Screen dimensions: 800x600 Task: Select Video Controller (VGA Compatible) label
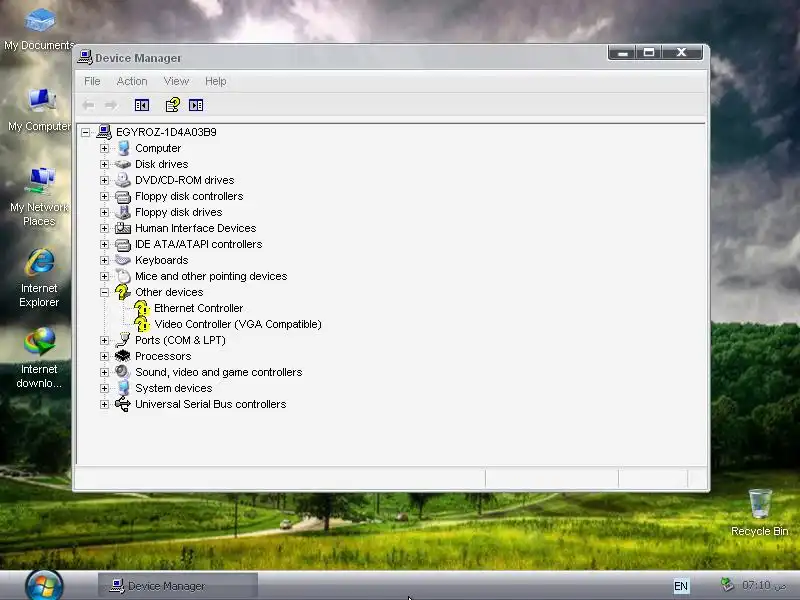[238, 324]
